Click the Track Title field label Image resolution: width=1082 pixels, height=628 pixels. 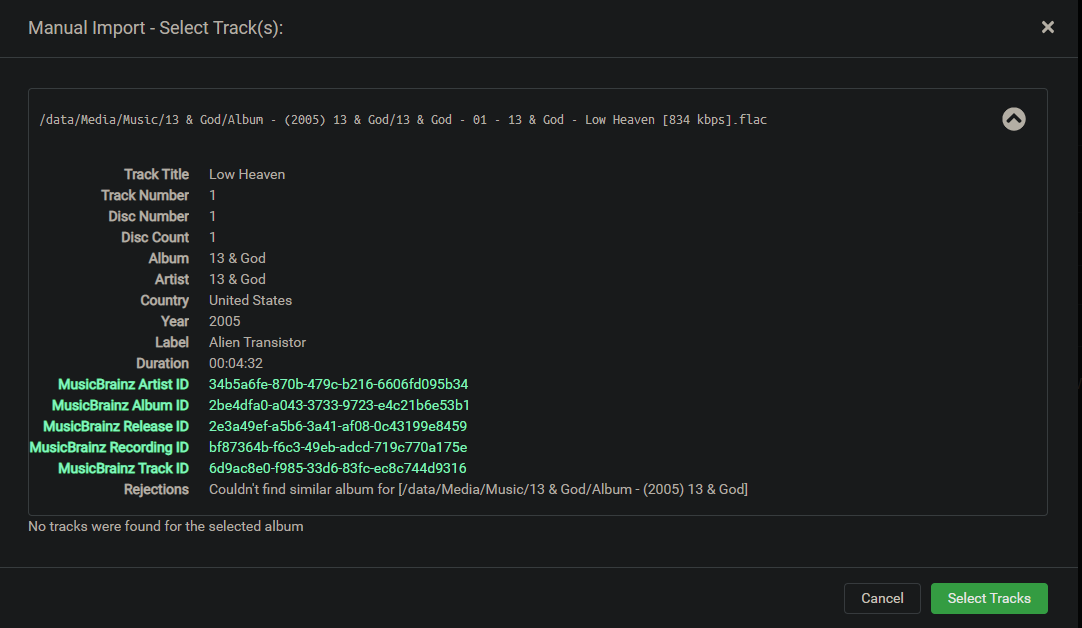(156, 174)
